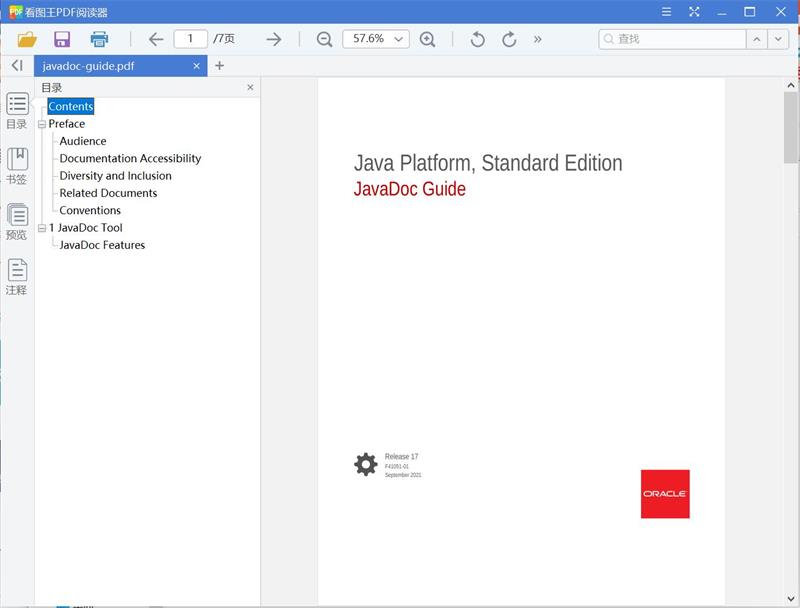Image resolution: width=800 pixels, height=608 pixels.
Task: Open JavaDoc Features outline entry
Action: coord(102,245)
